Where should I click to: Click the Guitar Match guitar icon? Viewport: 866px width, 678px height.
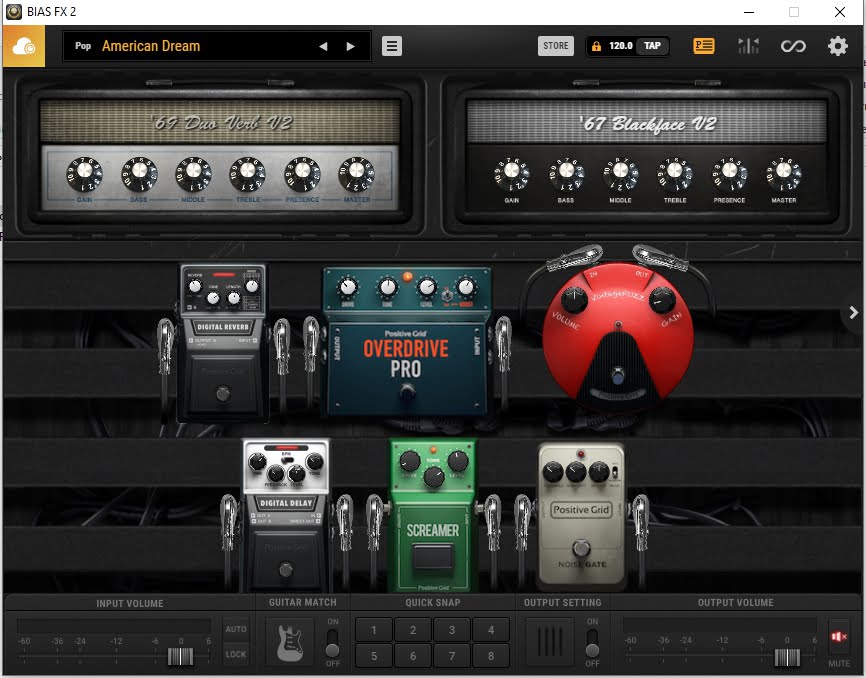(290, 642)
